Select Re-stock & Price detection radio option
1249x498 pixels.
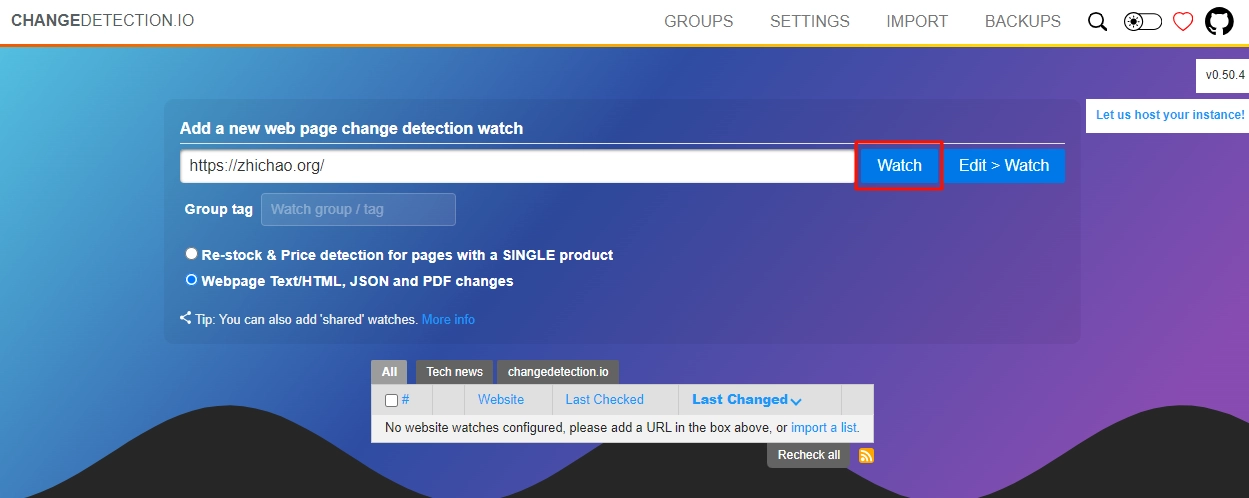pos(191,254)
